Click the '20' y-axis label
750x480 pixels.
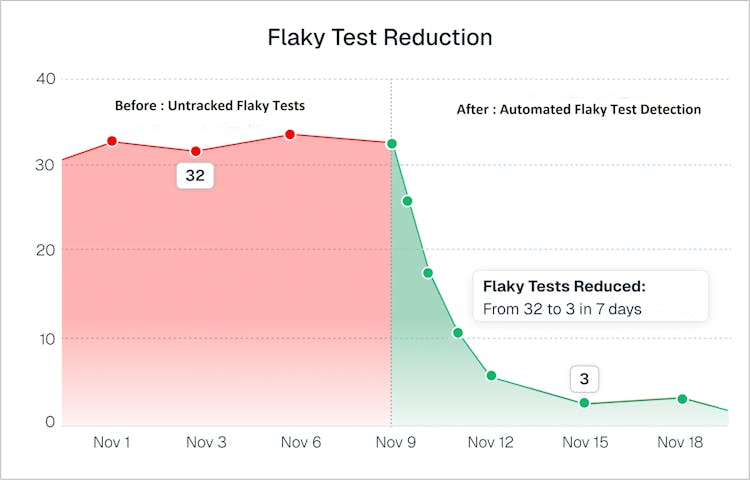click(44, 249)
